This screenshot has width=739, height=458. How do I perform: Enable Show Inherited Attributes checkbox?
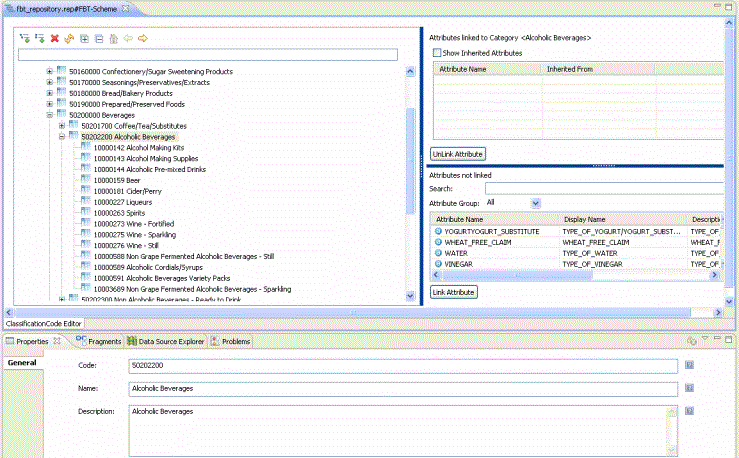(x=436, y=53)
